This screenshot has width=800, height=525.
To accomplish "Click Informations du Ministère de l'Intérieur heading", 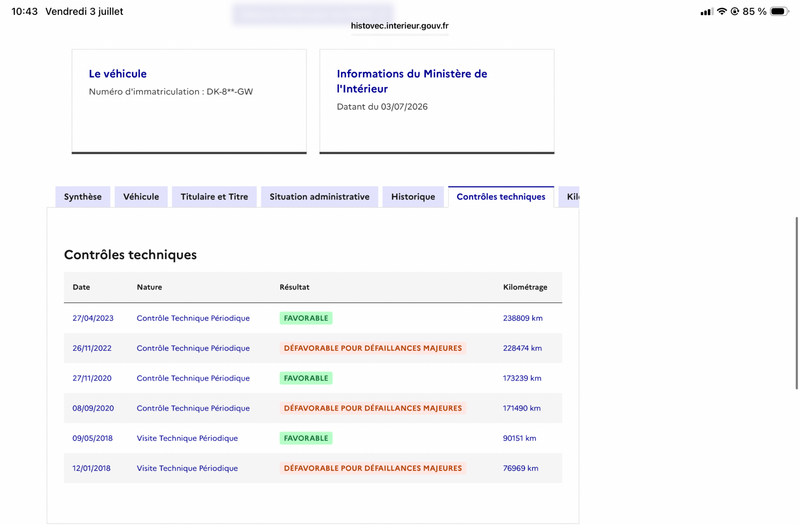I will point(412,81).
